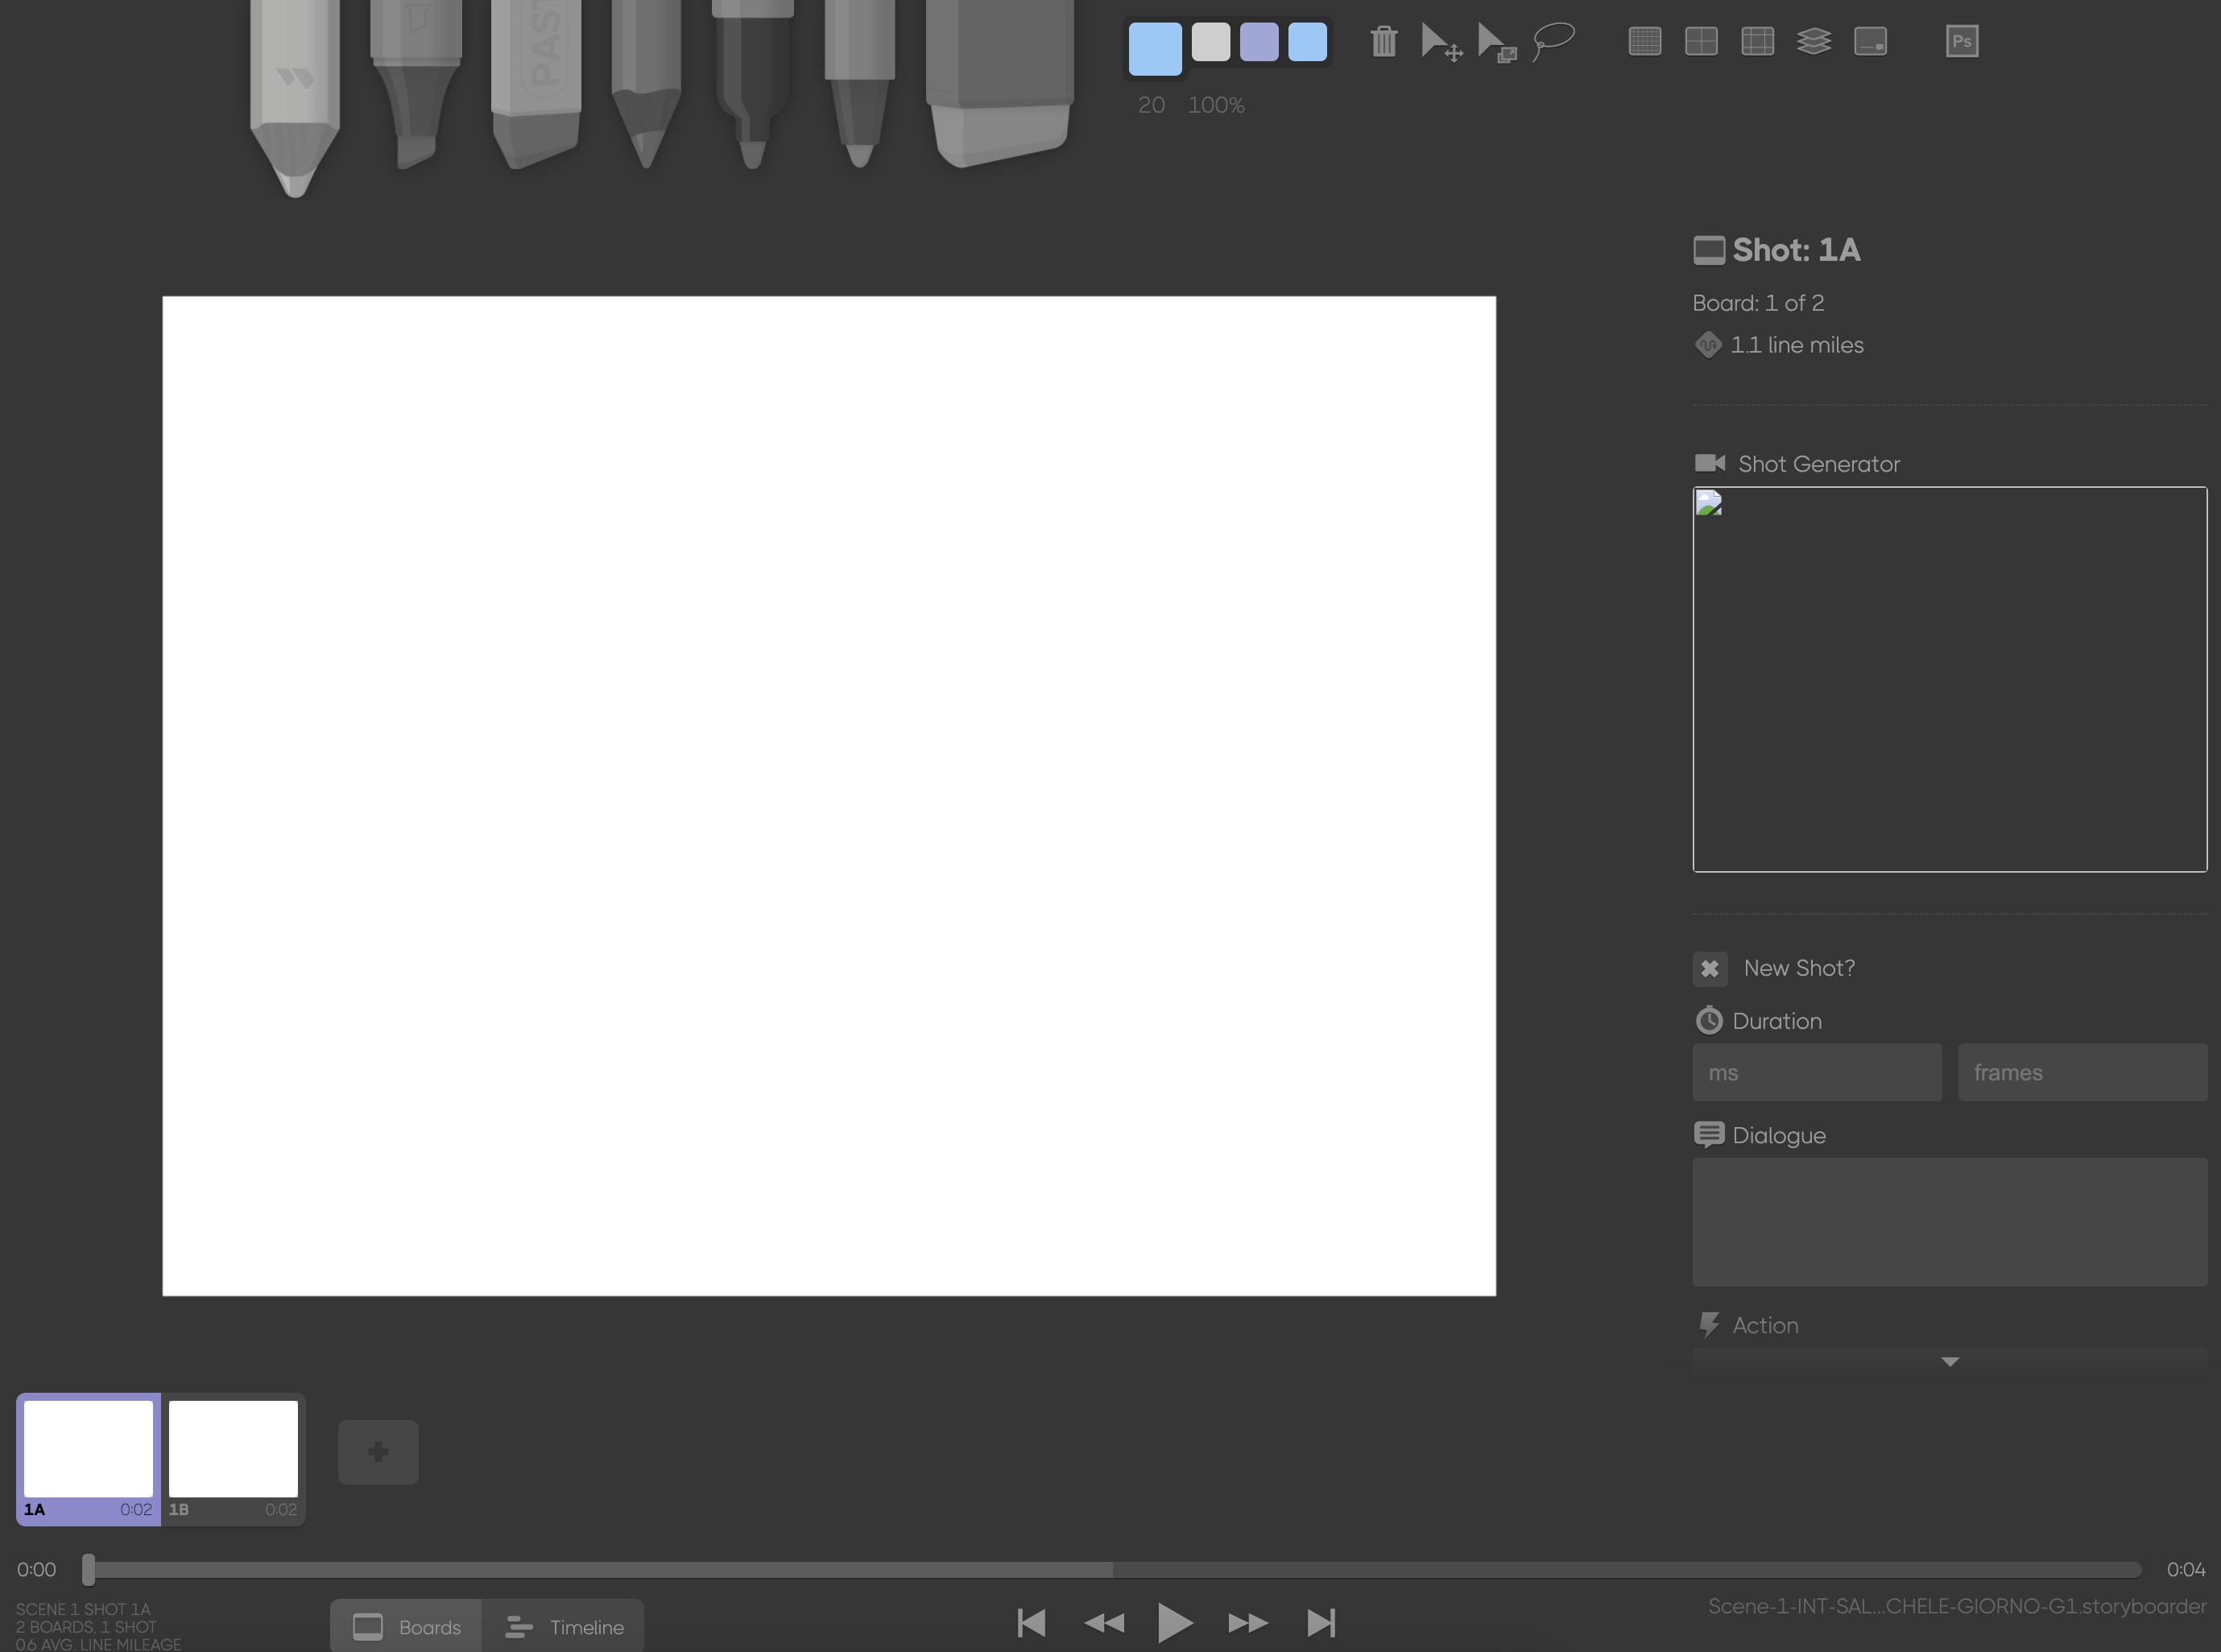Expand the Action section at panel bottom

1948,1361
